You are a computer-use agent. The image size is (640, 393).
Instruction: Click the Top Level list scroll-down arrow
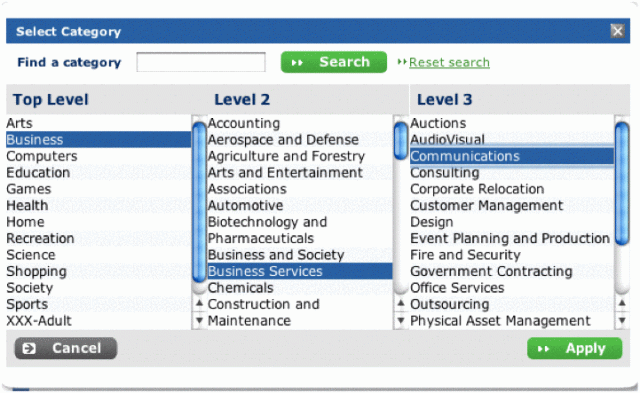[199, 320]
